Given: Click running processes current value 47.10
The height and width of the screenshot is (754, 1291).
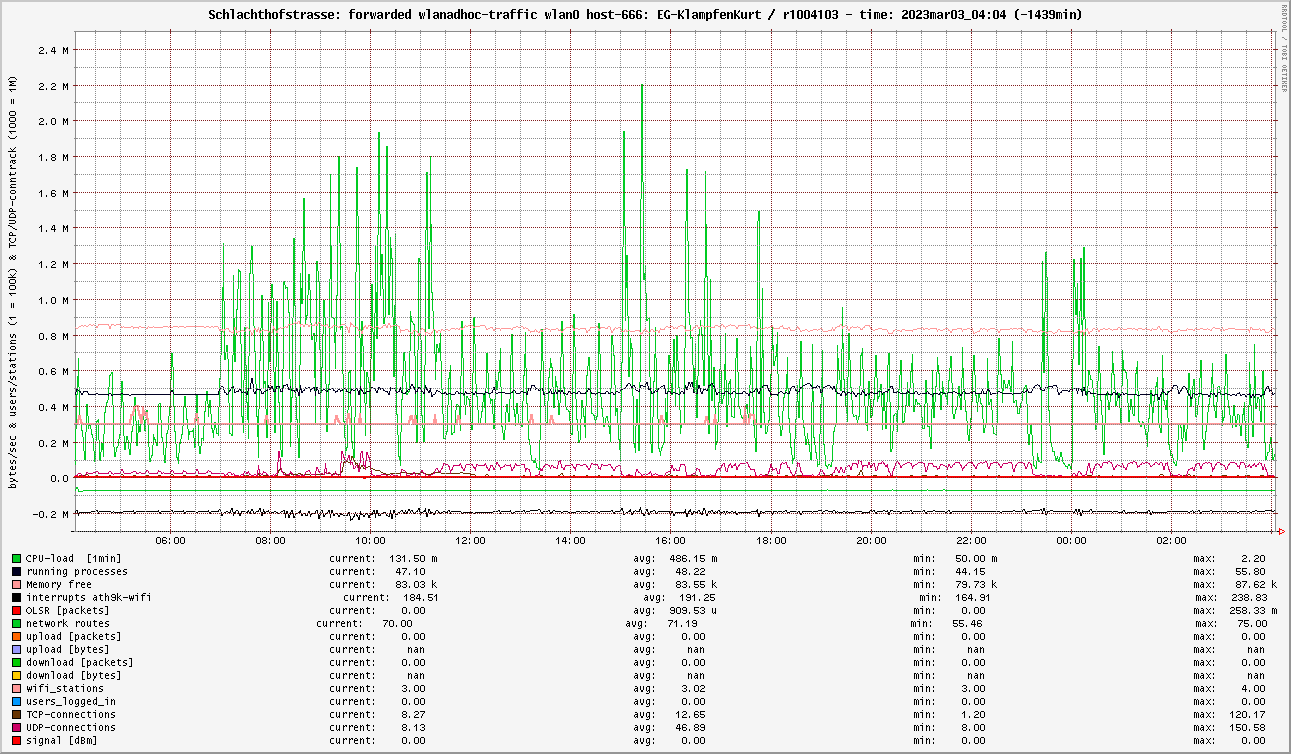Looking at the screenshot, I should click(410, 572).
